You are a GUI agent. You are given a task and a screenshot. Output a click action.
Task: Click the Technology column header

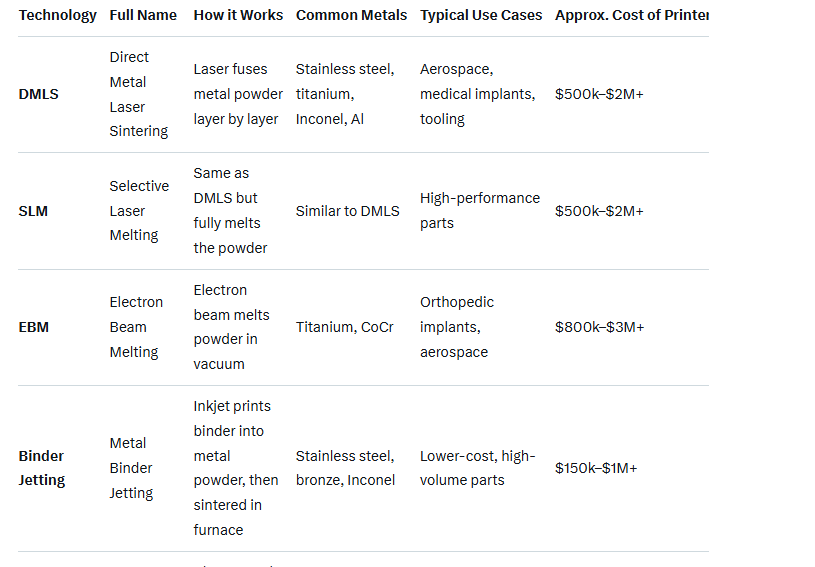pyautogui.click(x=58, y=15)
